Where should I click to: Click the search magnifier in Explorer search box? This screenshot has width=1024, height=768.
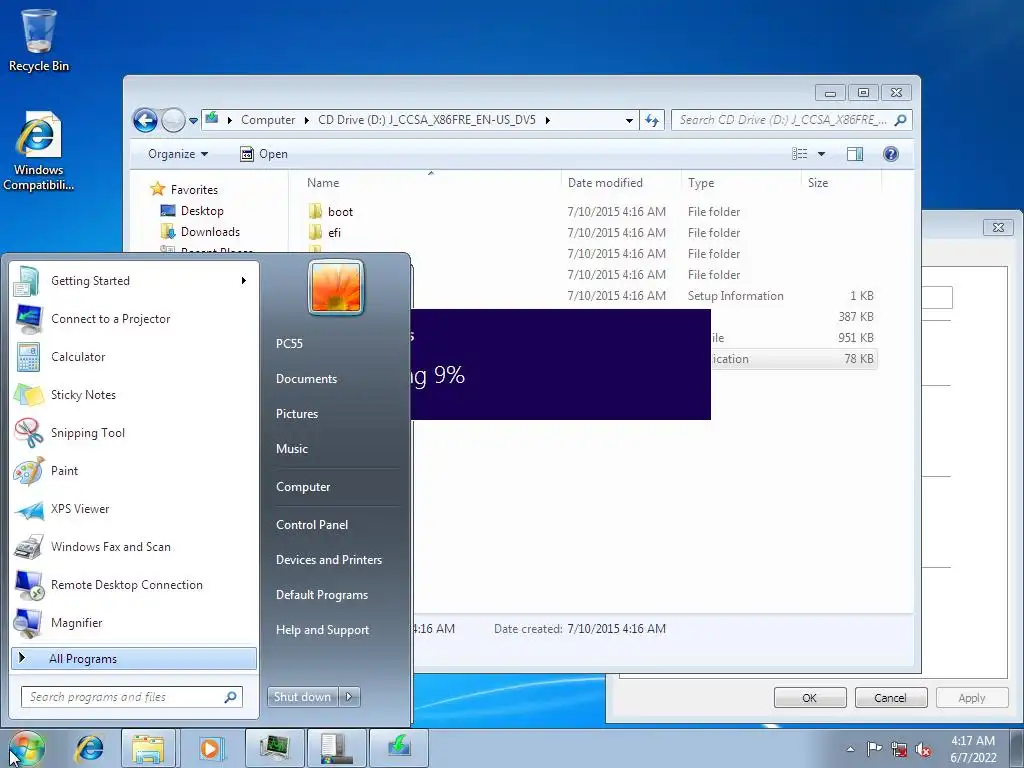pos(901,120)
